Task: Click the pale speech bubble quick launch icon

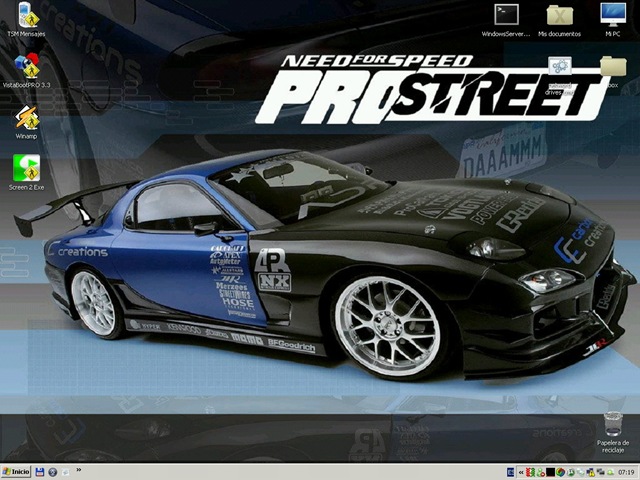Action: tap(65, 472)
